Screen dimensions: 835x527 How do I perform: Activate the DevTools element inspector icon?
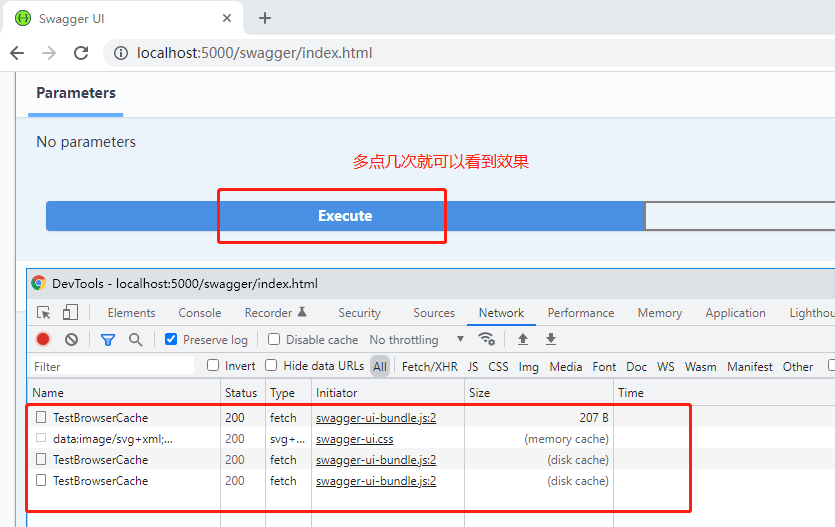[44, 312]
